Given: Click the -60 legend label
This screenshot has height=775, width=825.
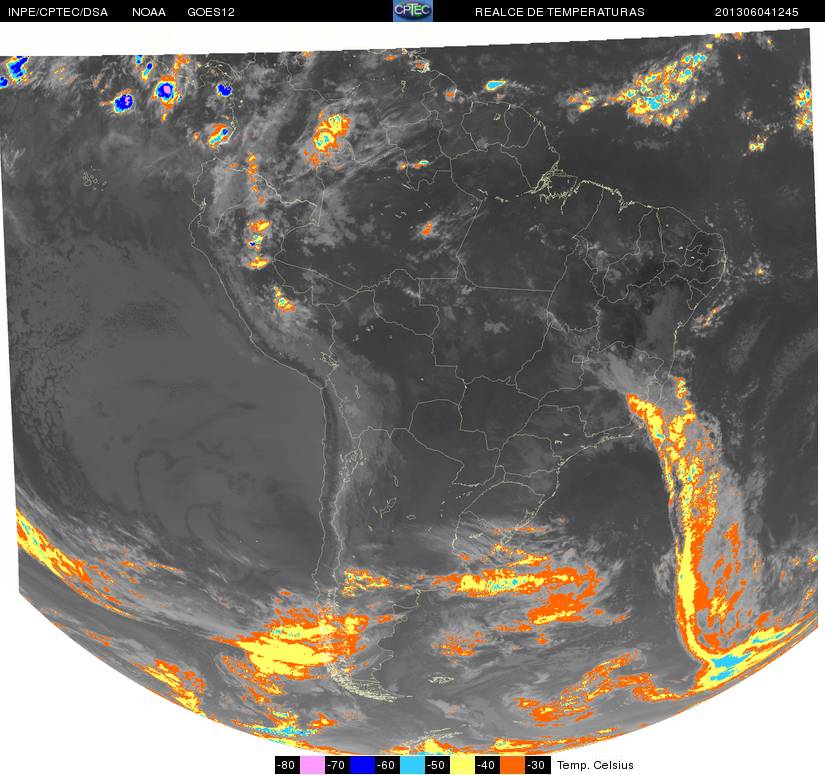Looking at the screenshot, I should coord(387,765).
